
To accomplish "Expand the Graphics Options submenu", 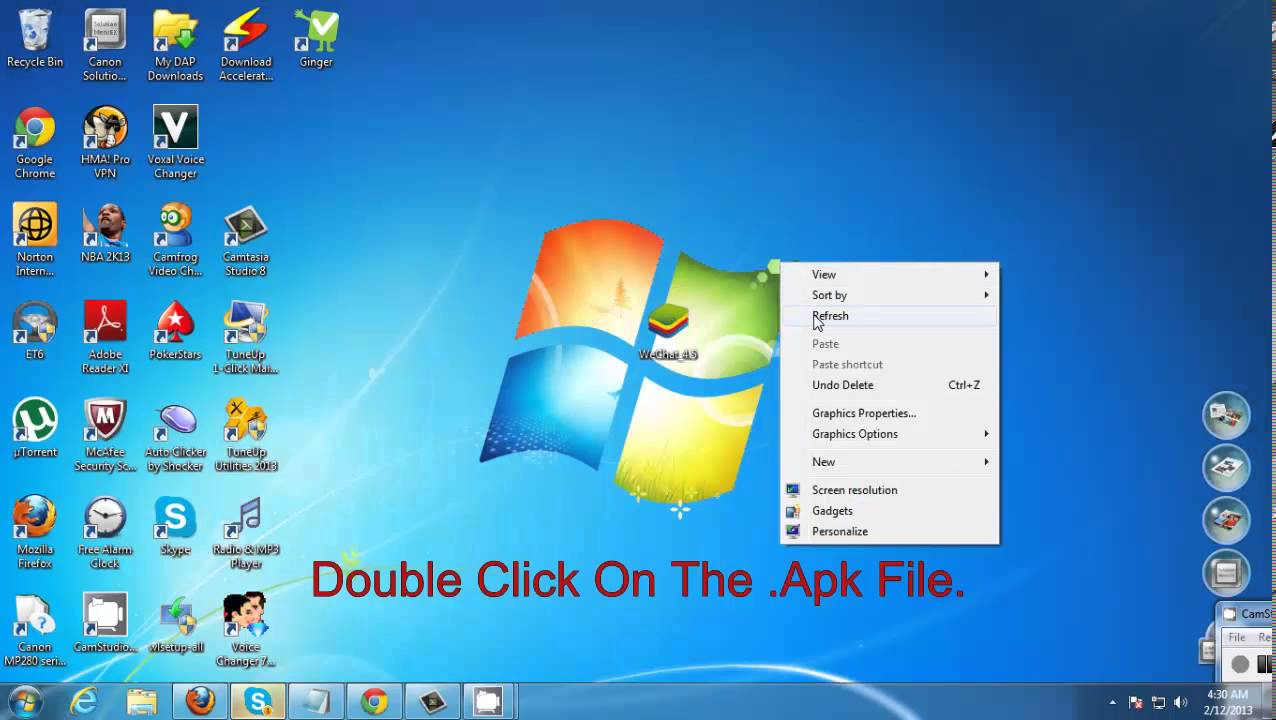I will (x=889, y=434).
